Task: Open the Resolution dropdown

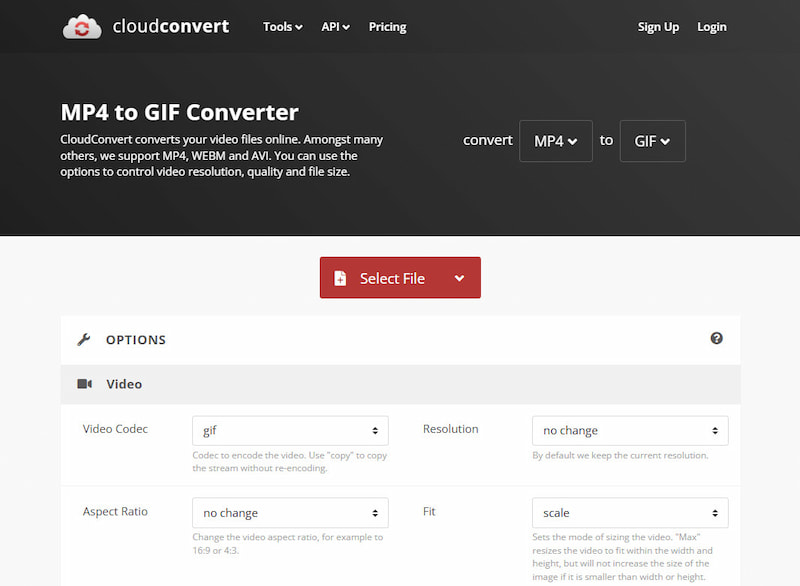Action: (630, 430)
